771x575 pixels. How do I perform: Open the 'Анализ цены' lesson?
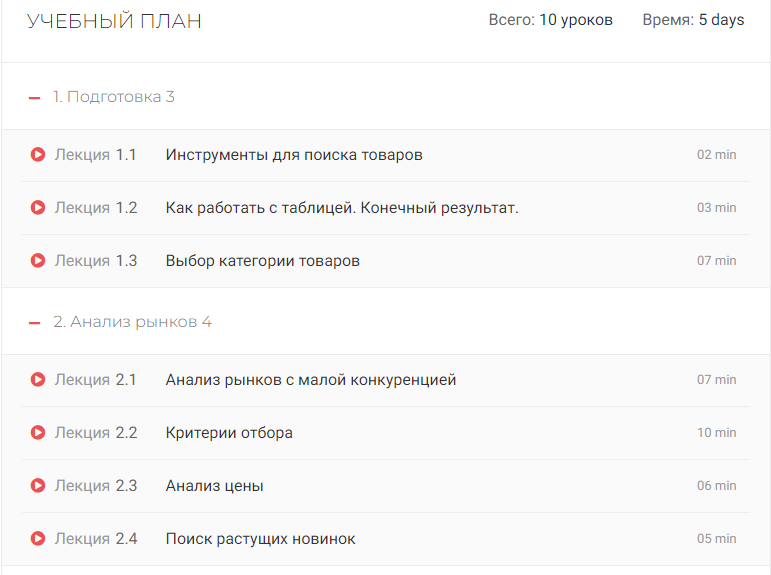[215, 486]
